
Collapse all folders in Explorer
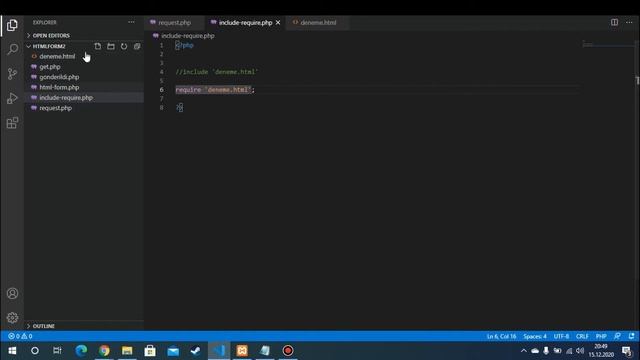click(x=137, y=46)
